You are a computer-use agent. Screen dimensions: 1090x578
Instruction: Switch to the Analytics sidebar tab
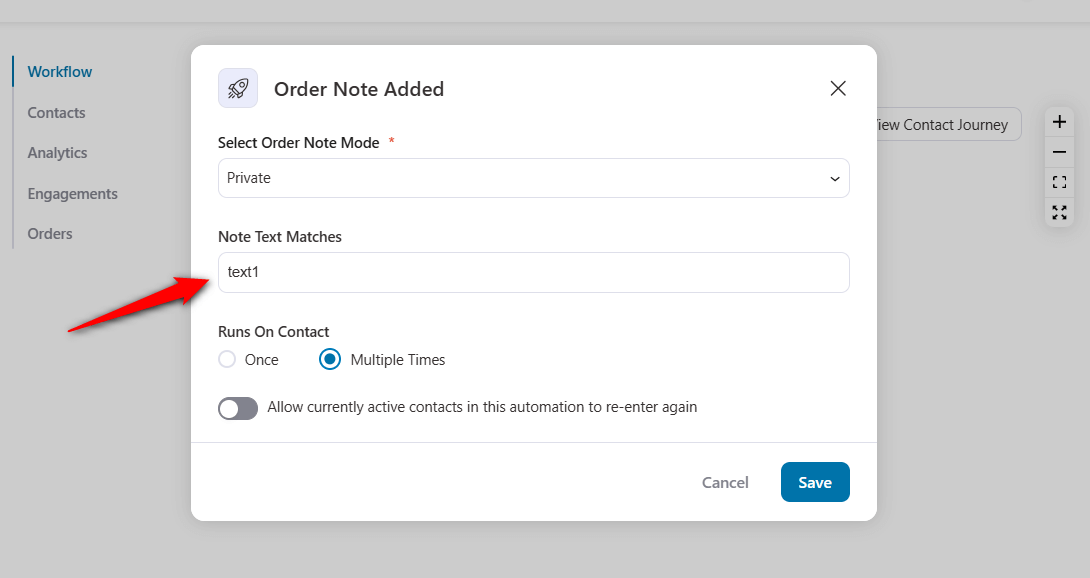tap(57, 153)
